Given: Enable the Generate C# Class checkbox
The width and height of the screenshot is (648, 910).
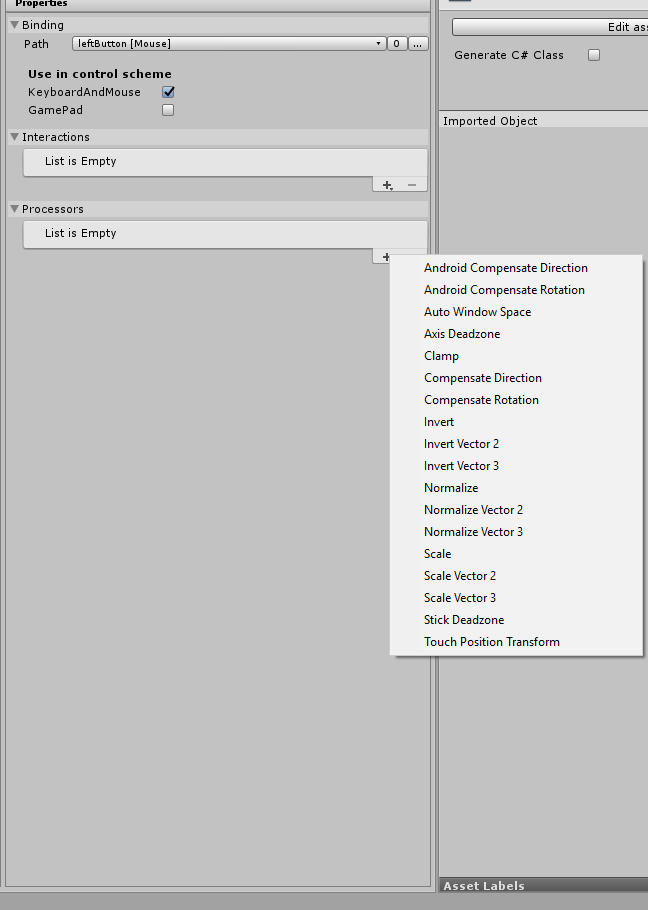Looking at the screenshot, I should 594,55.
